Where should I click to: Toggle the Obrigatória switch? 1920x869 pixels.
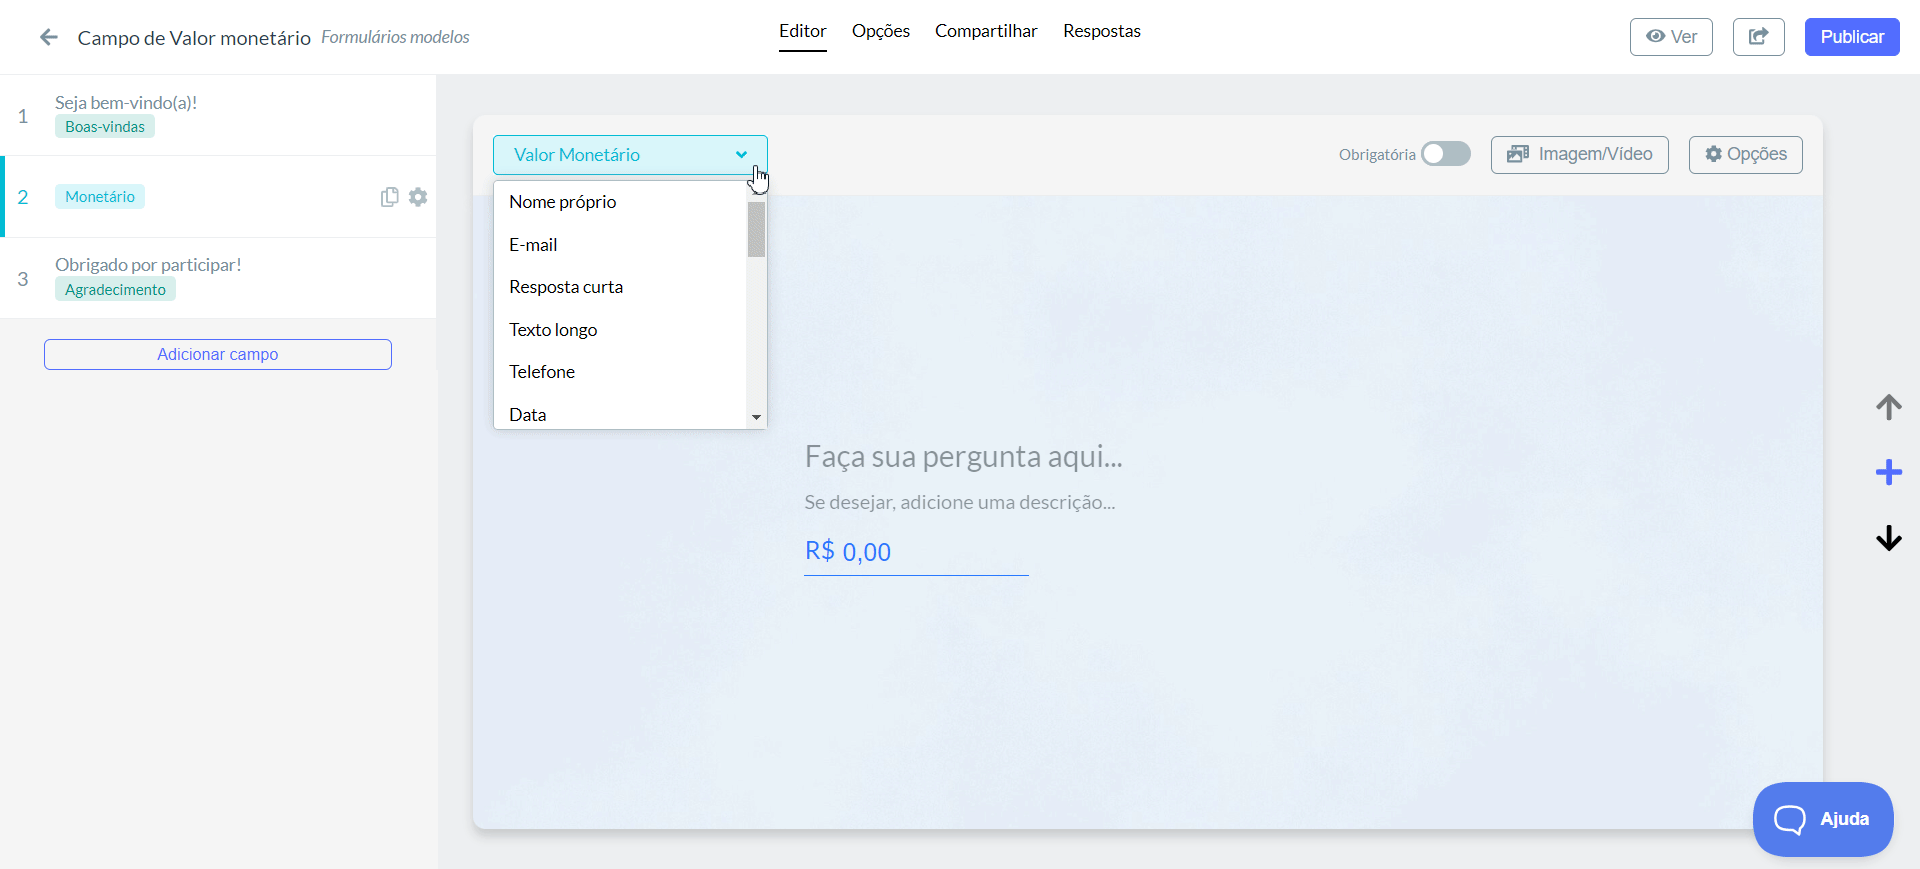point(1446,154)
